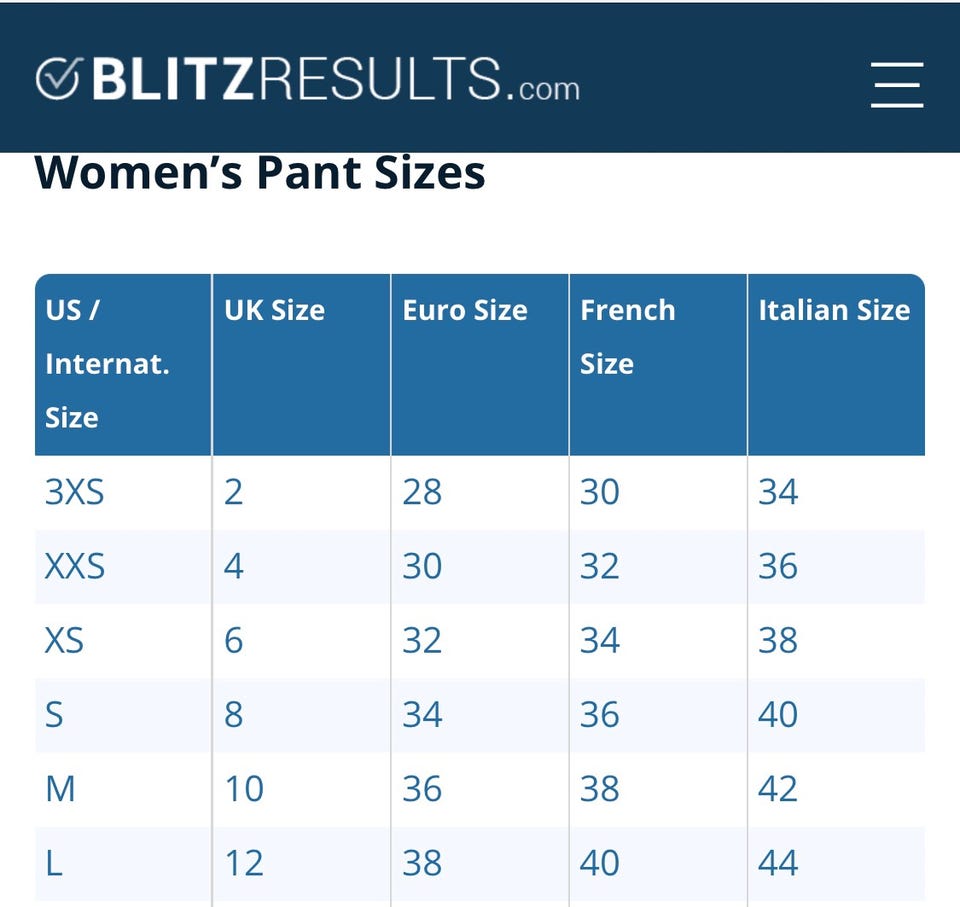This screenshot has width=960, height=907.
Task: Click the M size row label
Action: pos(60,789)
